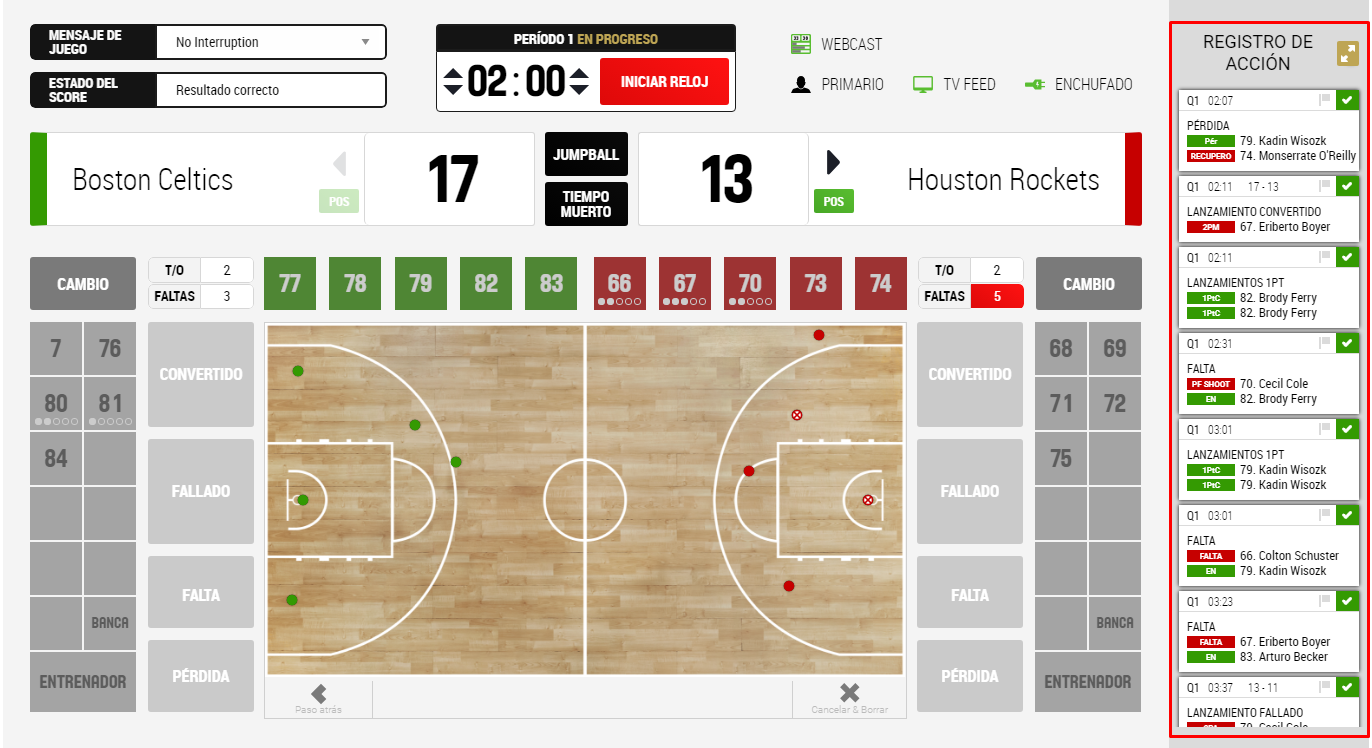Click the Estado del Score field
The height and width of the screenshot is (748, 1372).
pos(270,90)
